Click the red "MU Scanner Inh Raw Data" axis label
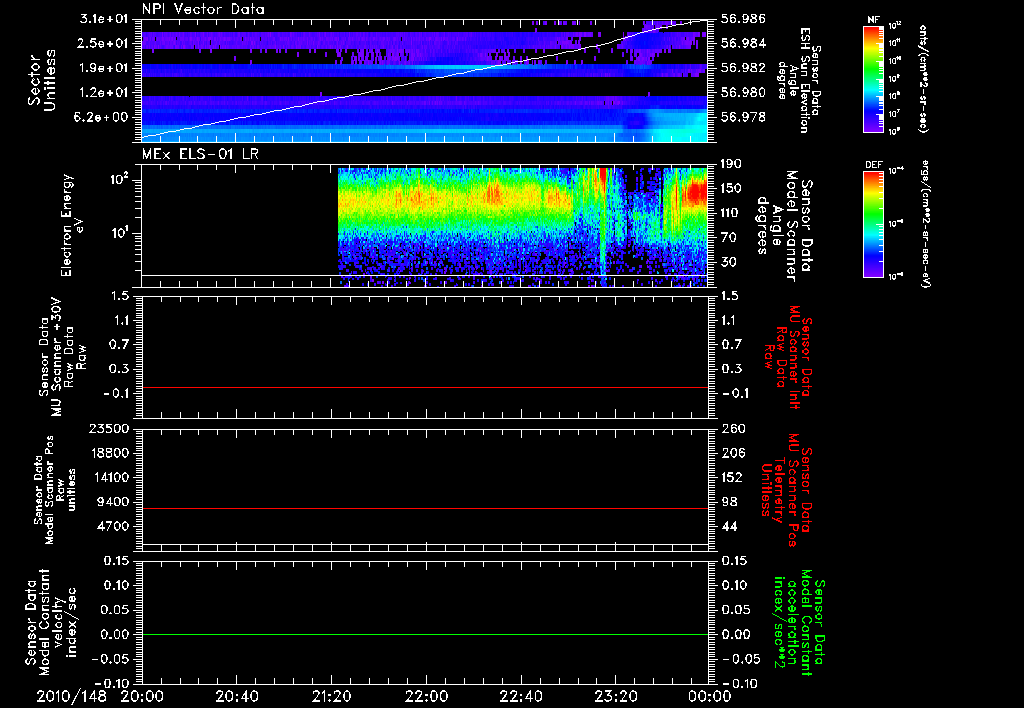Image resolution: width=1024 pixels, height=708 pixels. pyautogui.click(x=788, y=357)
